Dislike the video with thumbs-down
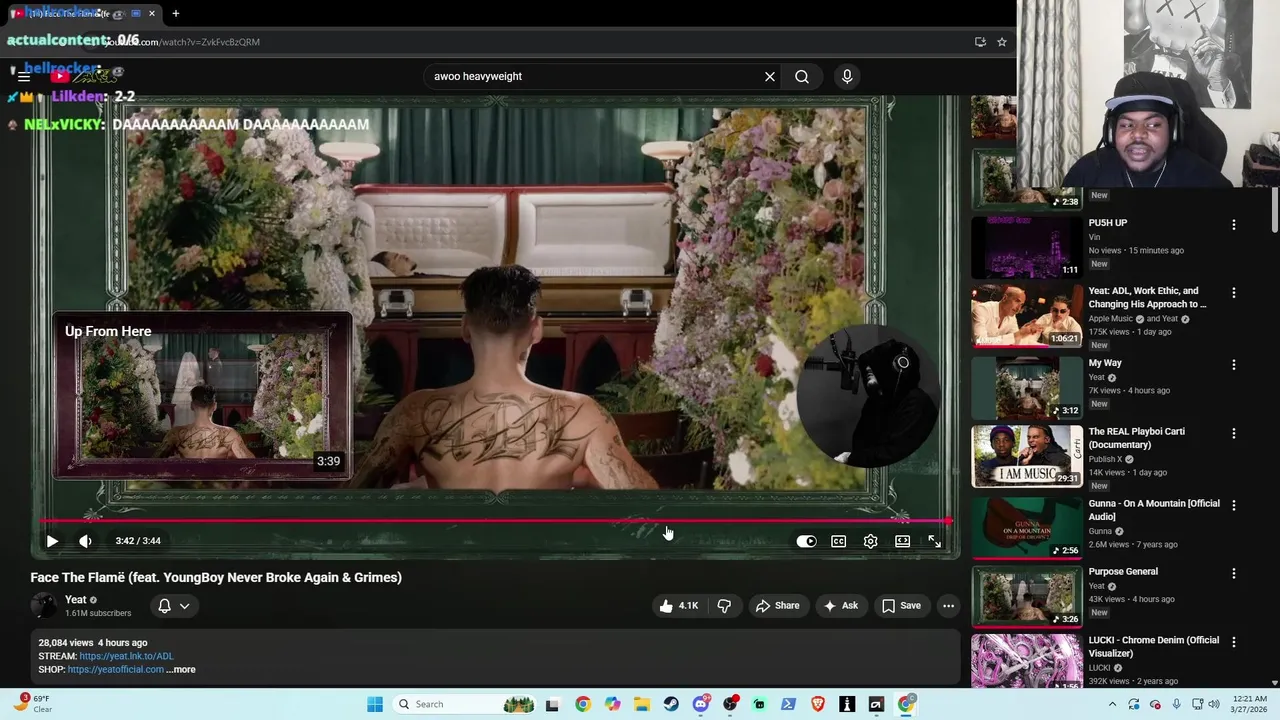 click(724, 605)
